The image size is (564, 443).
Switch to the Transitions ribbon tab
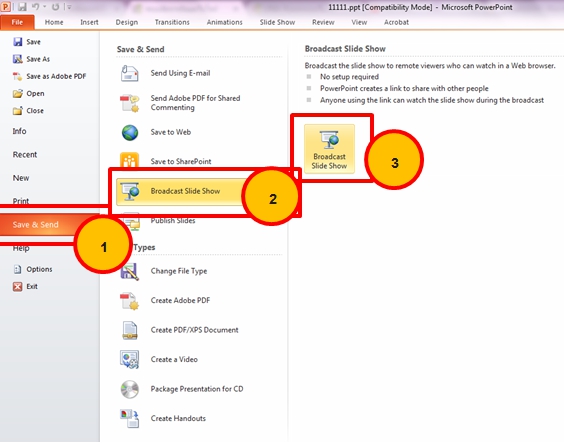(x=172, y=22)
